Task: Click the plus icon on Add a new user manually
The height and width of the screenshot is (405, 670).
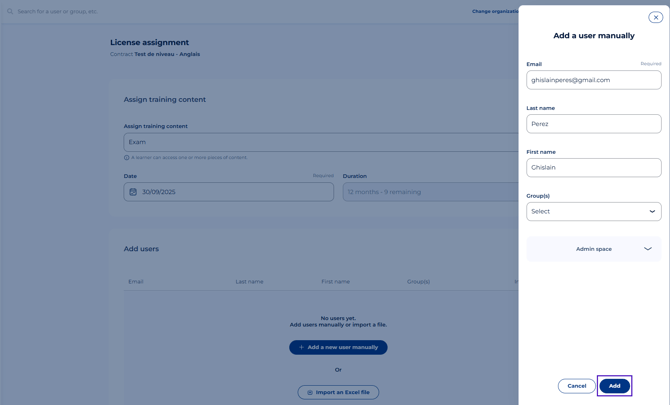Action: [301, 347]
